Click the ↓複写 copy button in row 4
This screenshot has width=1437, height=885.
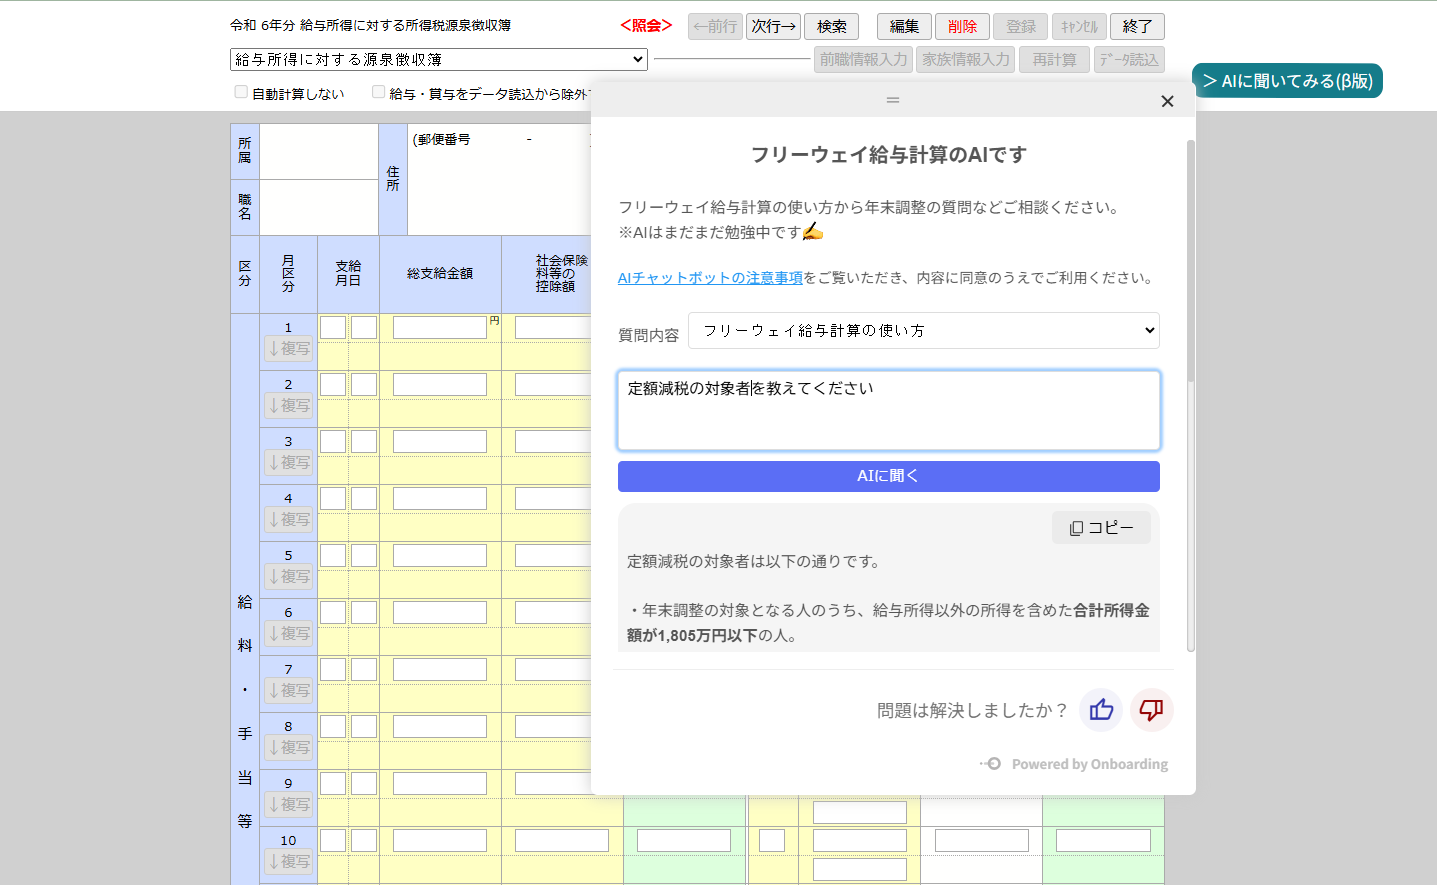click(289, 520)
